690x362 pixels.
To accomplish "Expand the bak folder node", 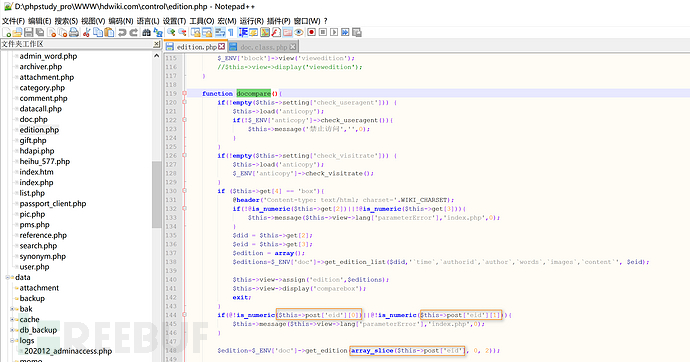I will point(12,309).
